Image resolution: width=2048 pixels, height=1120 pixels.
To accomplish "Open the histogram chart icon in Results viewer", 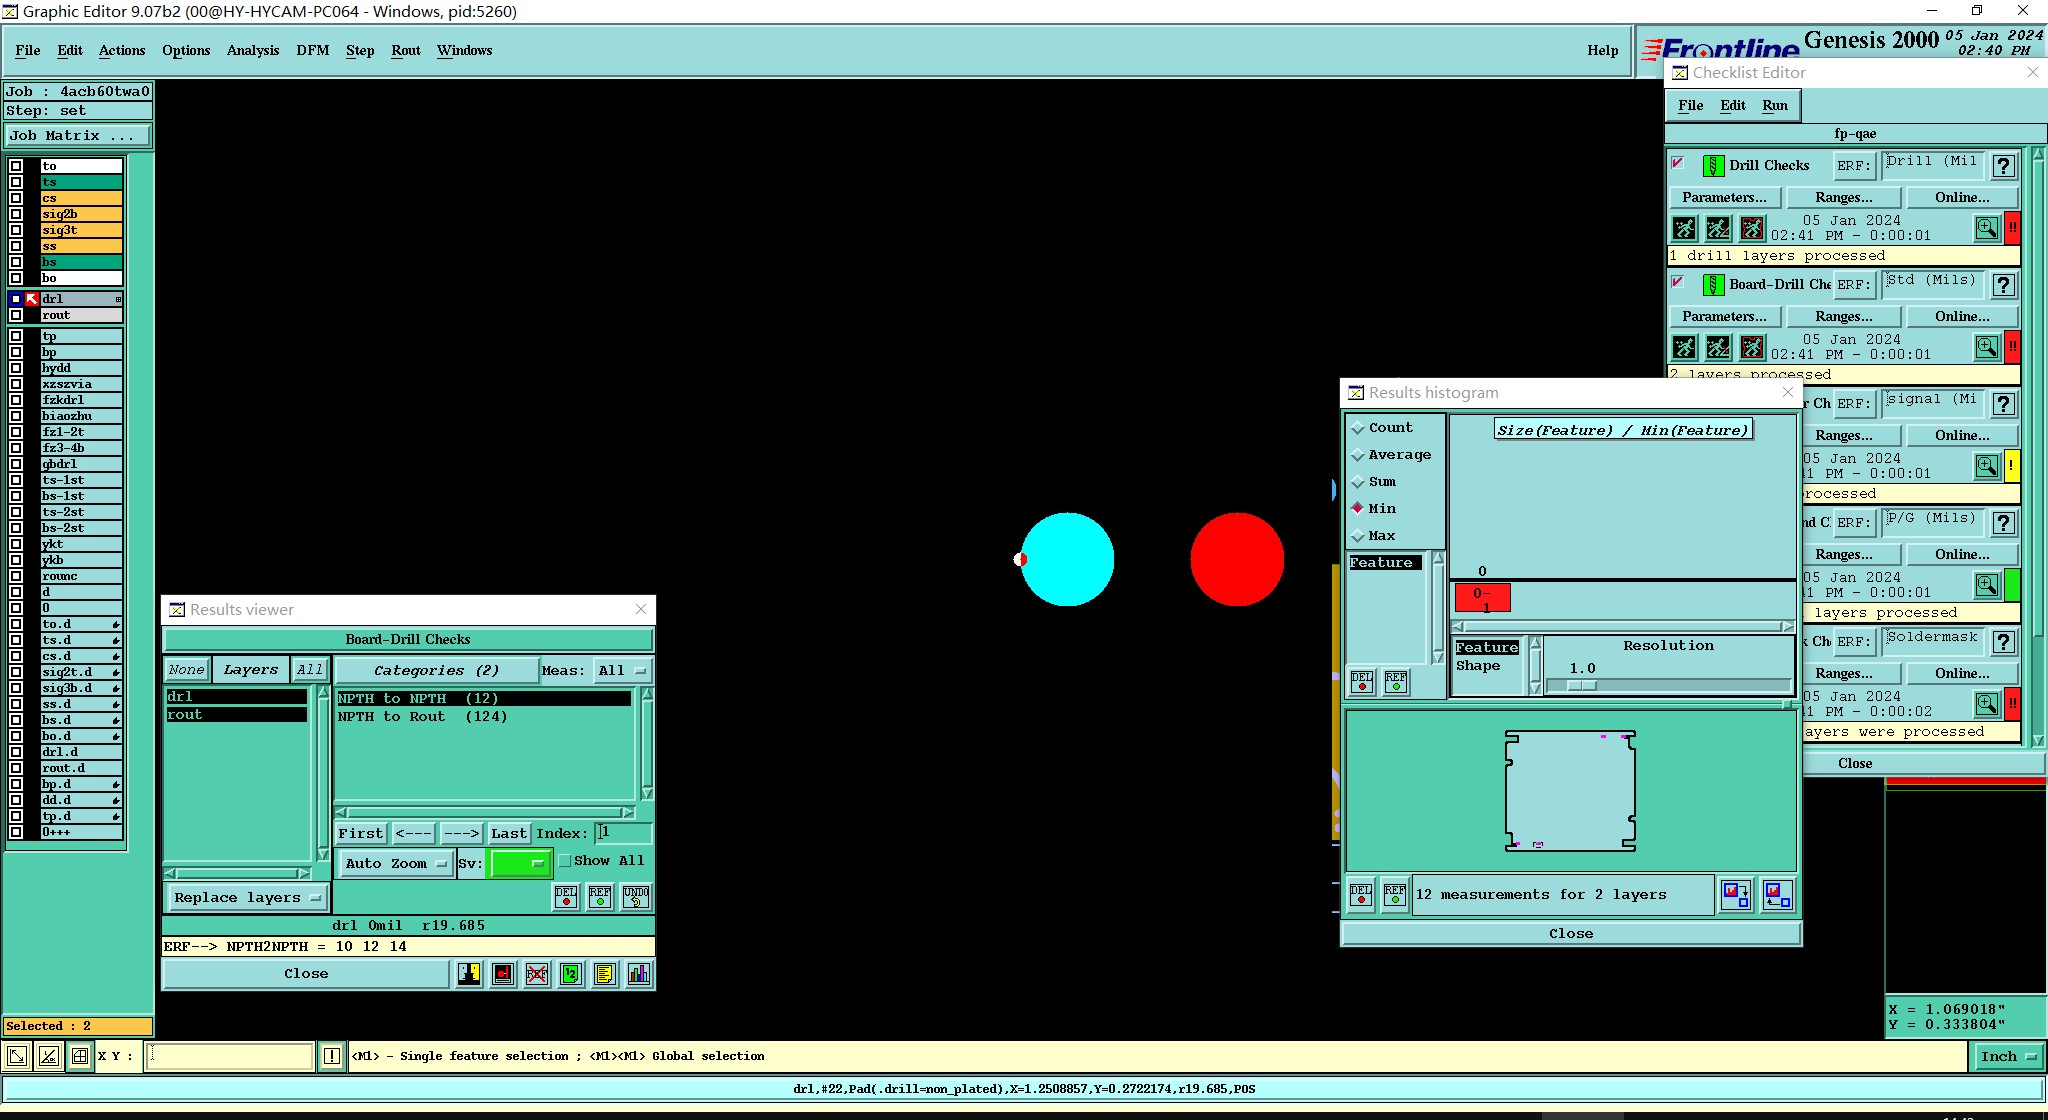I will (x=639, y=974).
